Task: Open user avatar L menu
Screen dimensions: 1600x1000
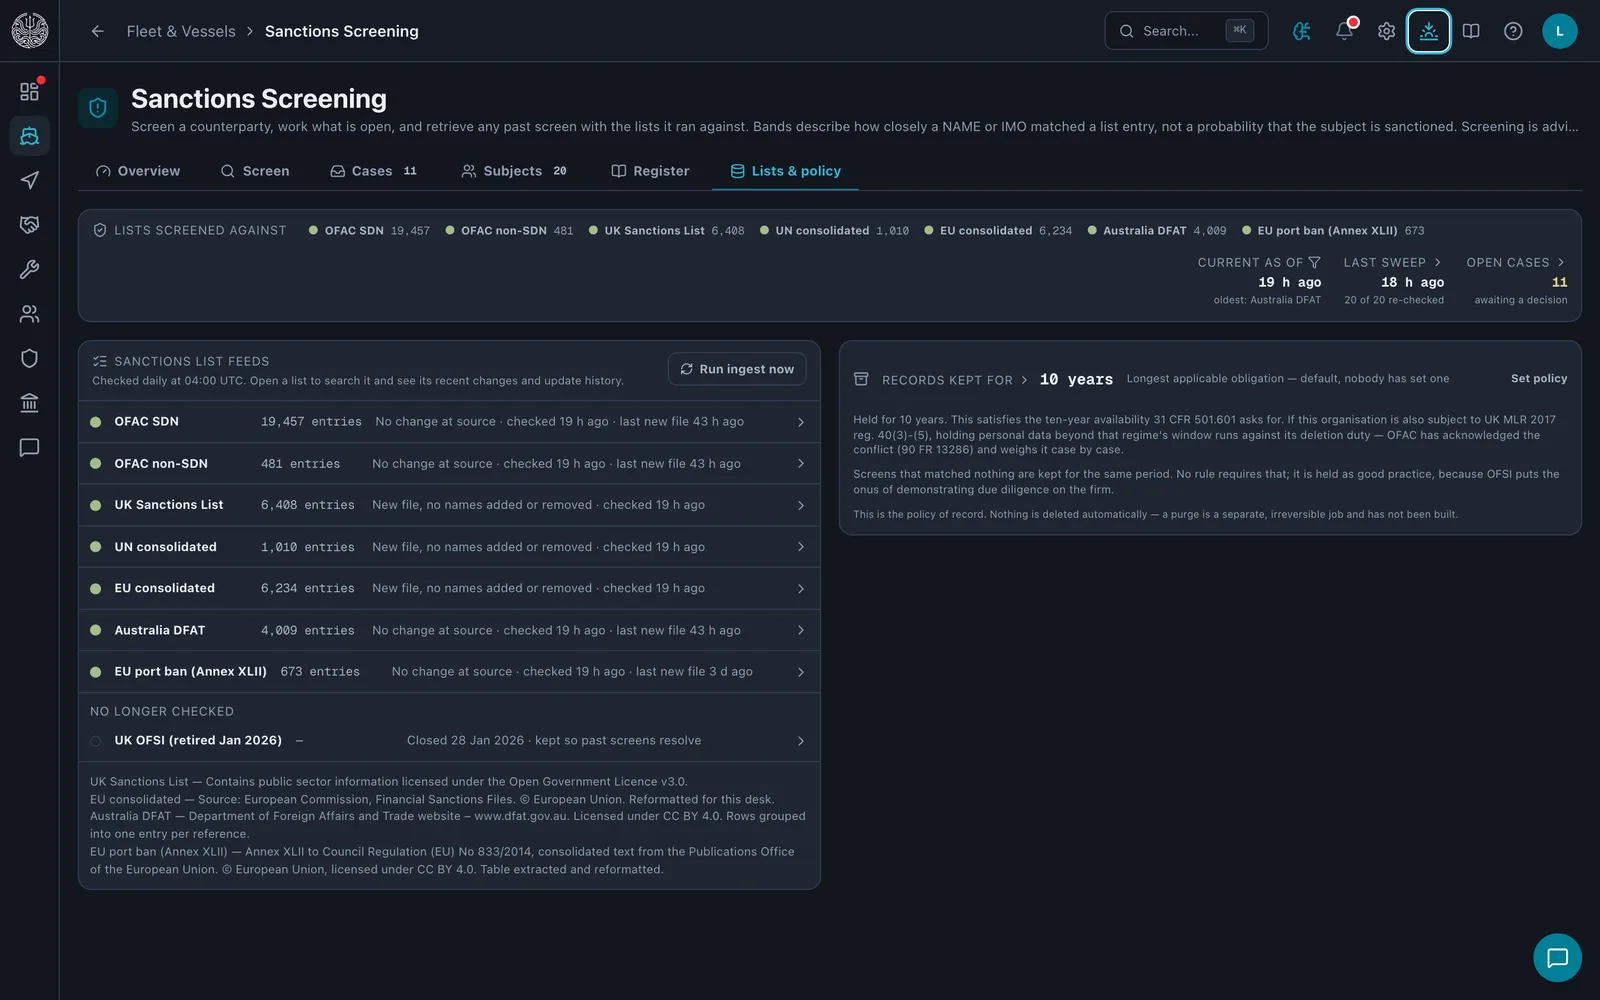Action: (1559, 31)
